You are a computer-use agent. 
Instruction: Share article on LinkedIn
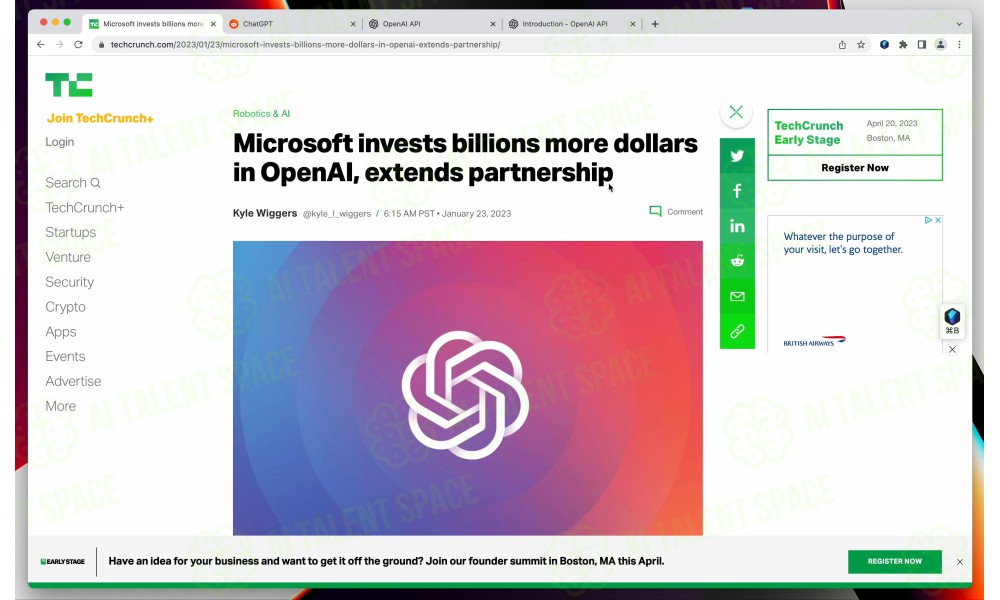click(737, 226)
